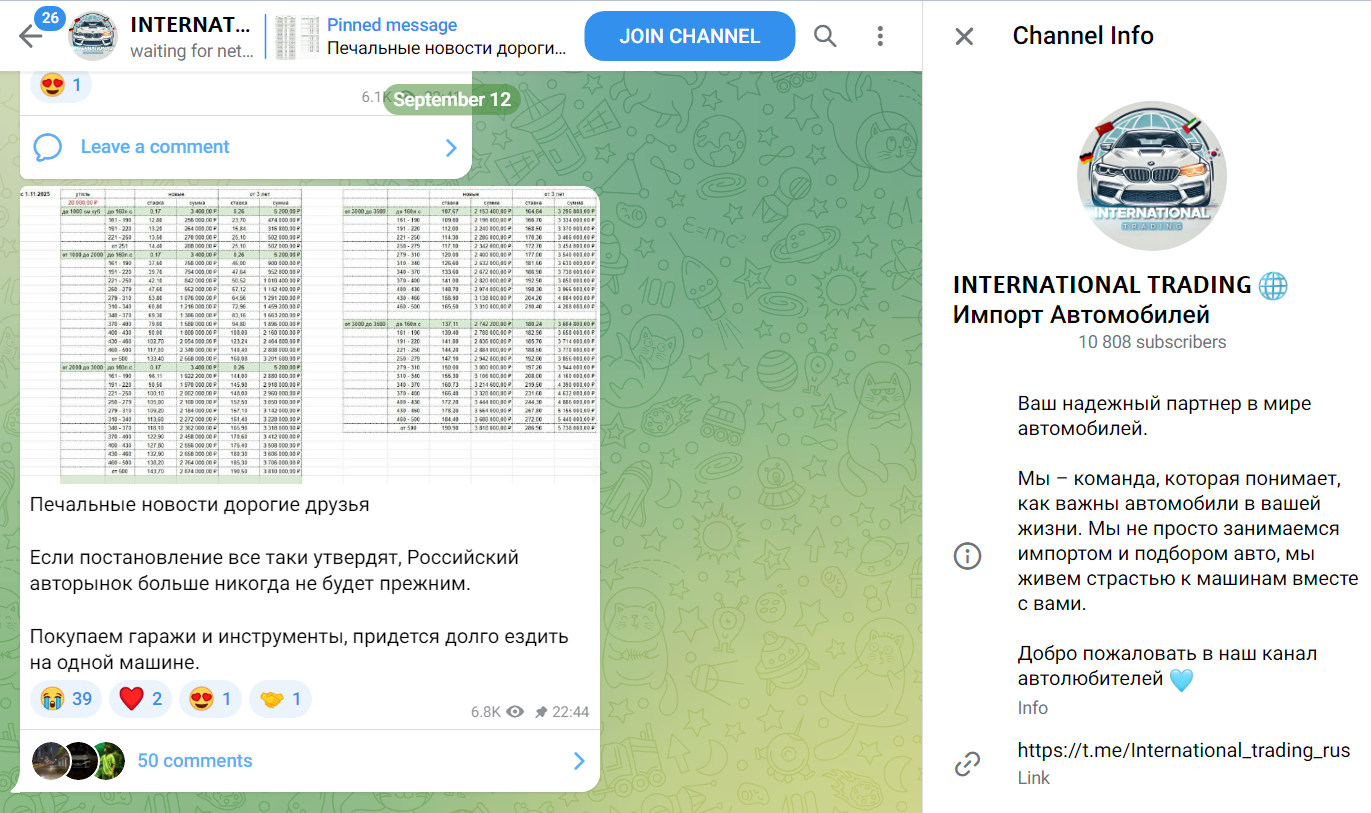Click the back arrow with unread badge
This screenshot has width=1371, height=813.
pos(32,36)
